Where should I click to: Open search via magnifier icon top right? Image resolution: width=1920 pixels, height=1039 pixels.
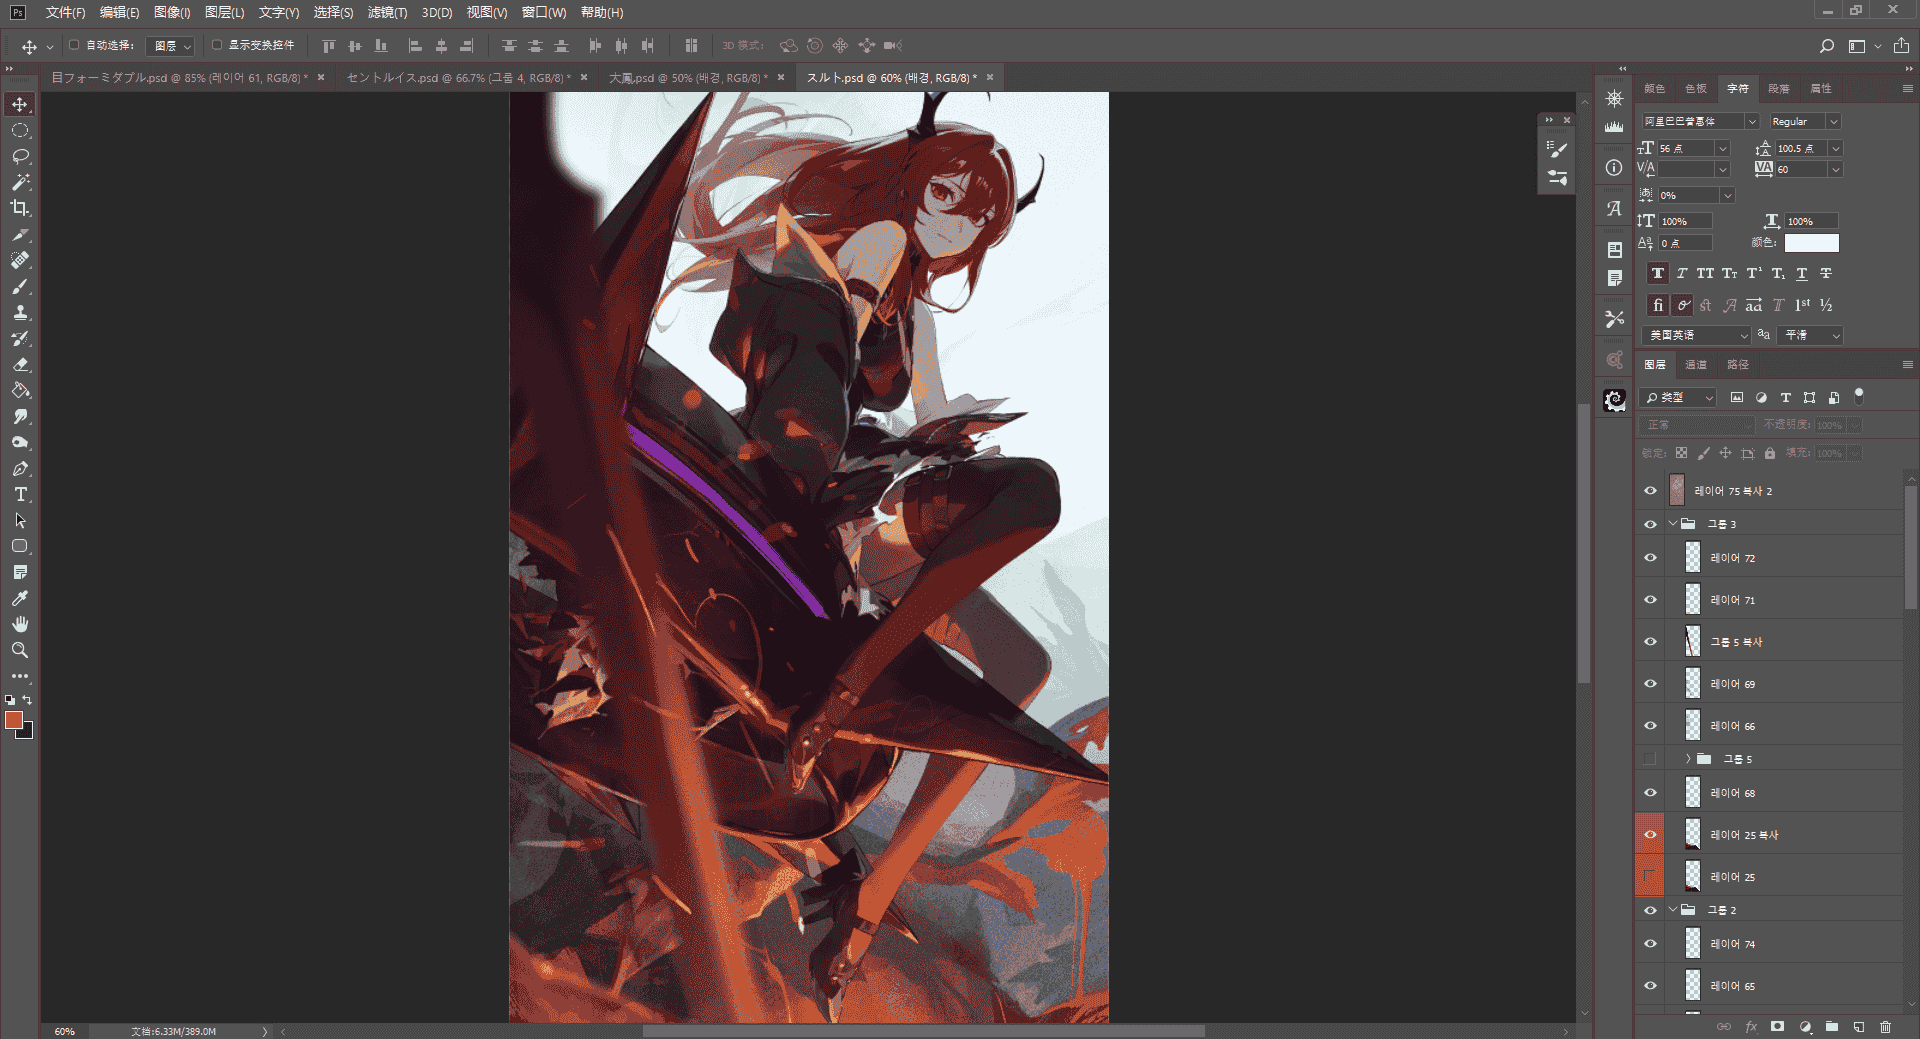1826,46
